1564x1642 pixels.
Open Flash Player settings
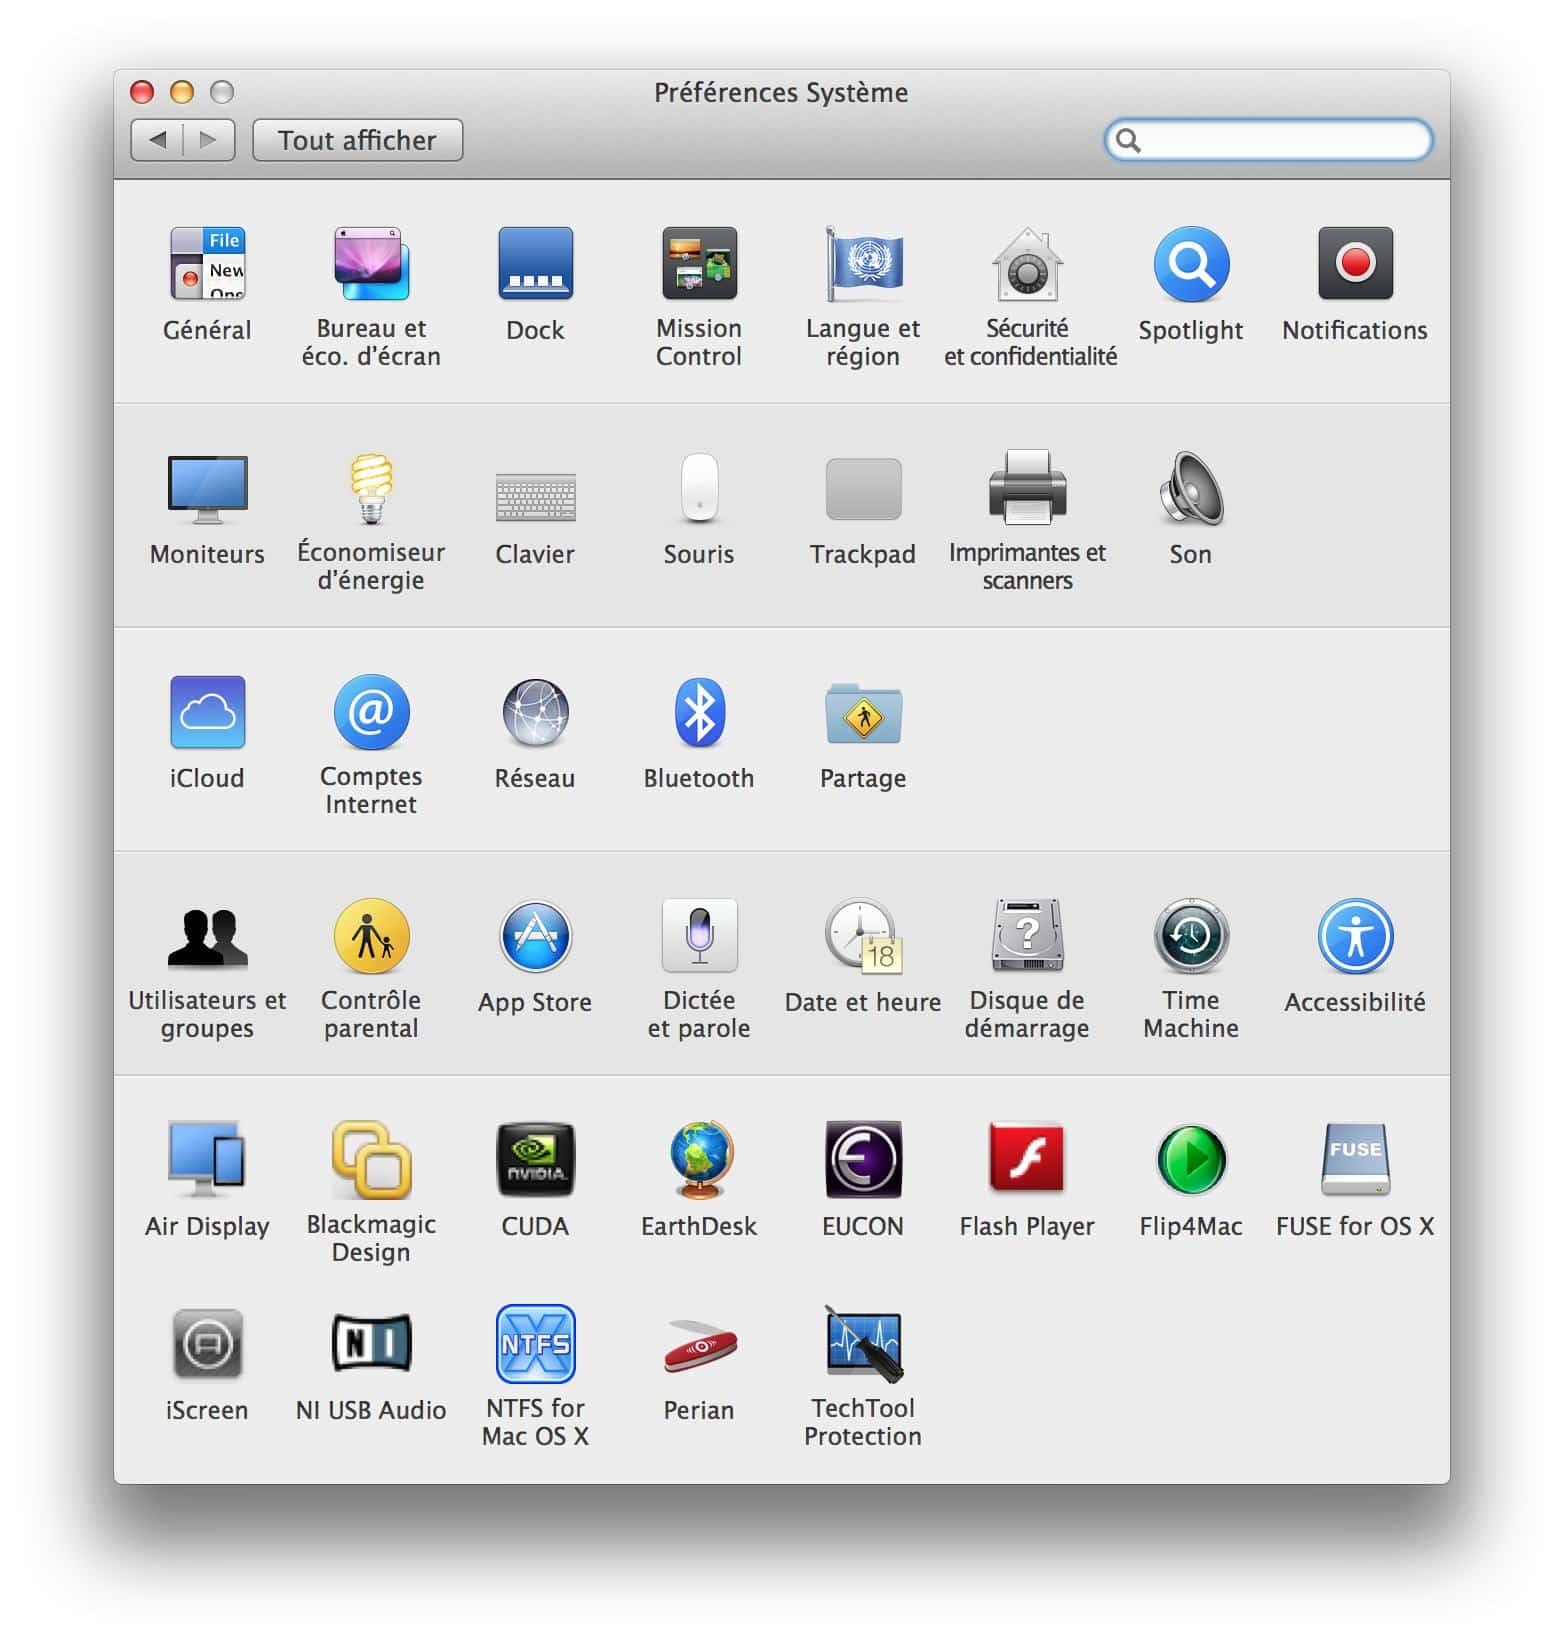(x=1027, y=1157)
